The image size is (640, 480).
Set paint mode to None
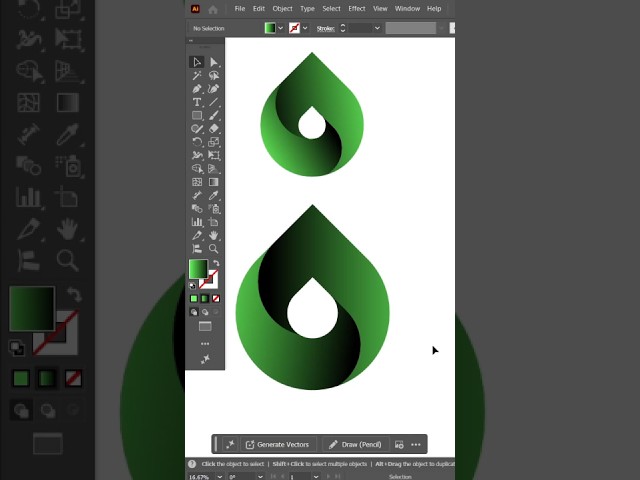216,299
